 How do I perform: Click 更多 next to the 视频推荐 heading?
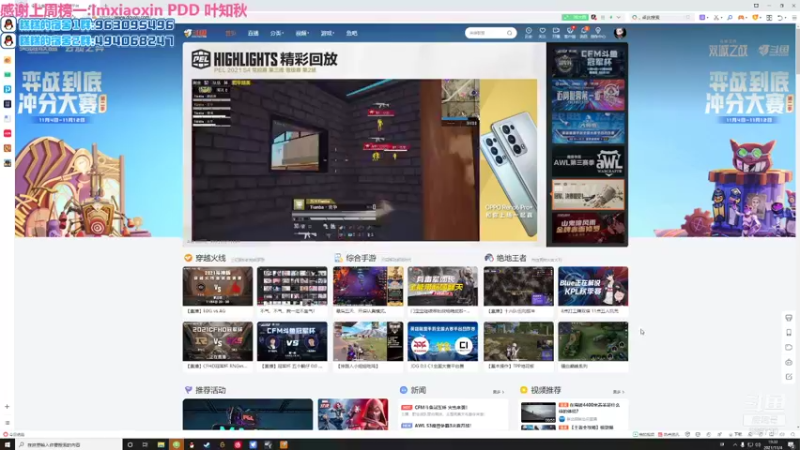pos(618,392)
